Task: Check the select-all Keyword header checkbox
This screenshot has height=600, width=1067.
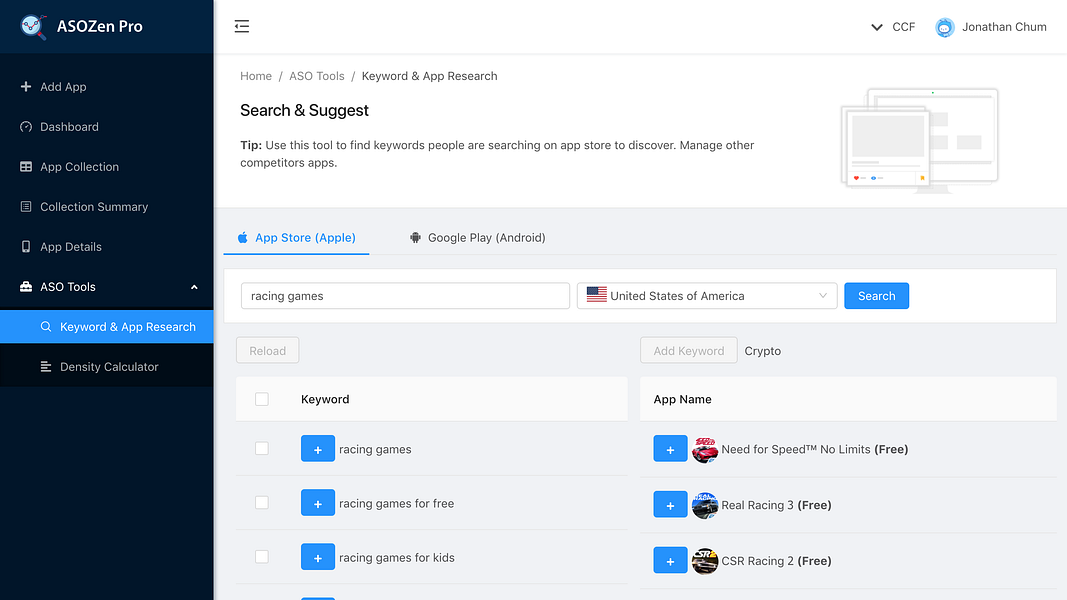Action: tap(262, 399)
